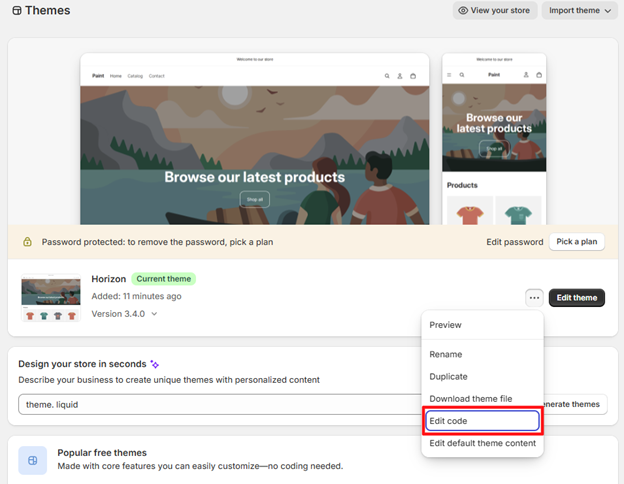Click the Pick a plan button

click(x=577, y=242)
